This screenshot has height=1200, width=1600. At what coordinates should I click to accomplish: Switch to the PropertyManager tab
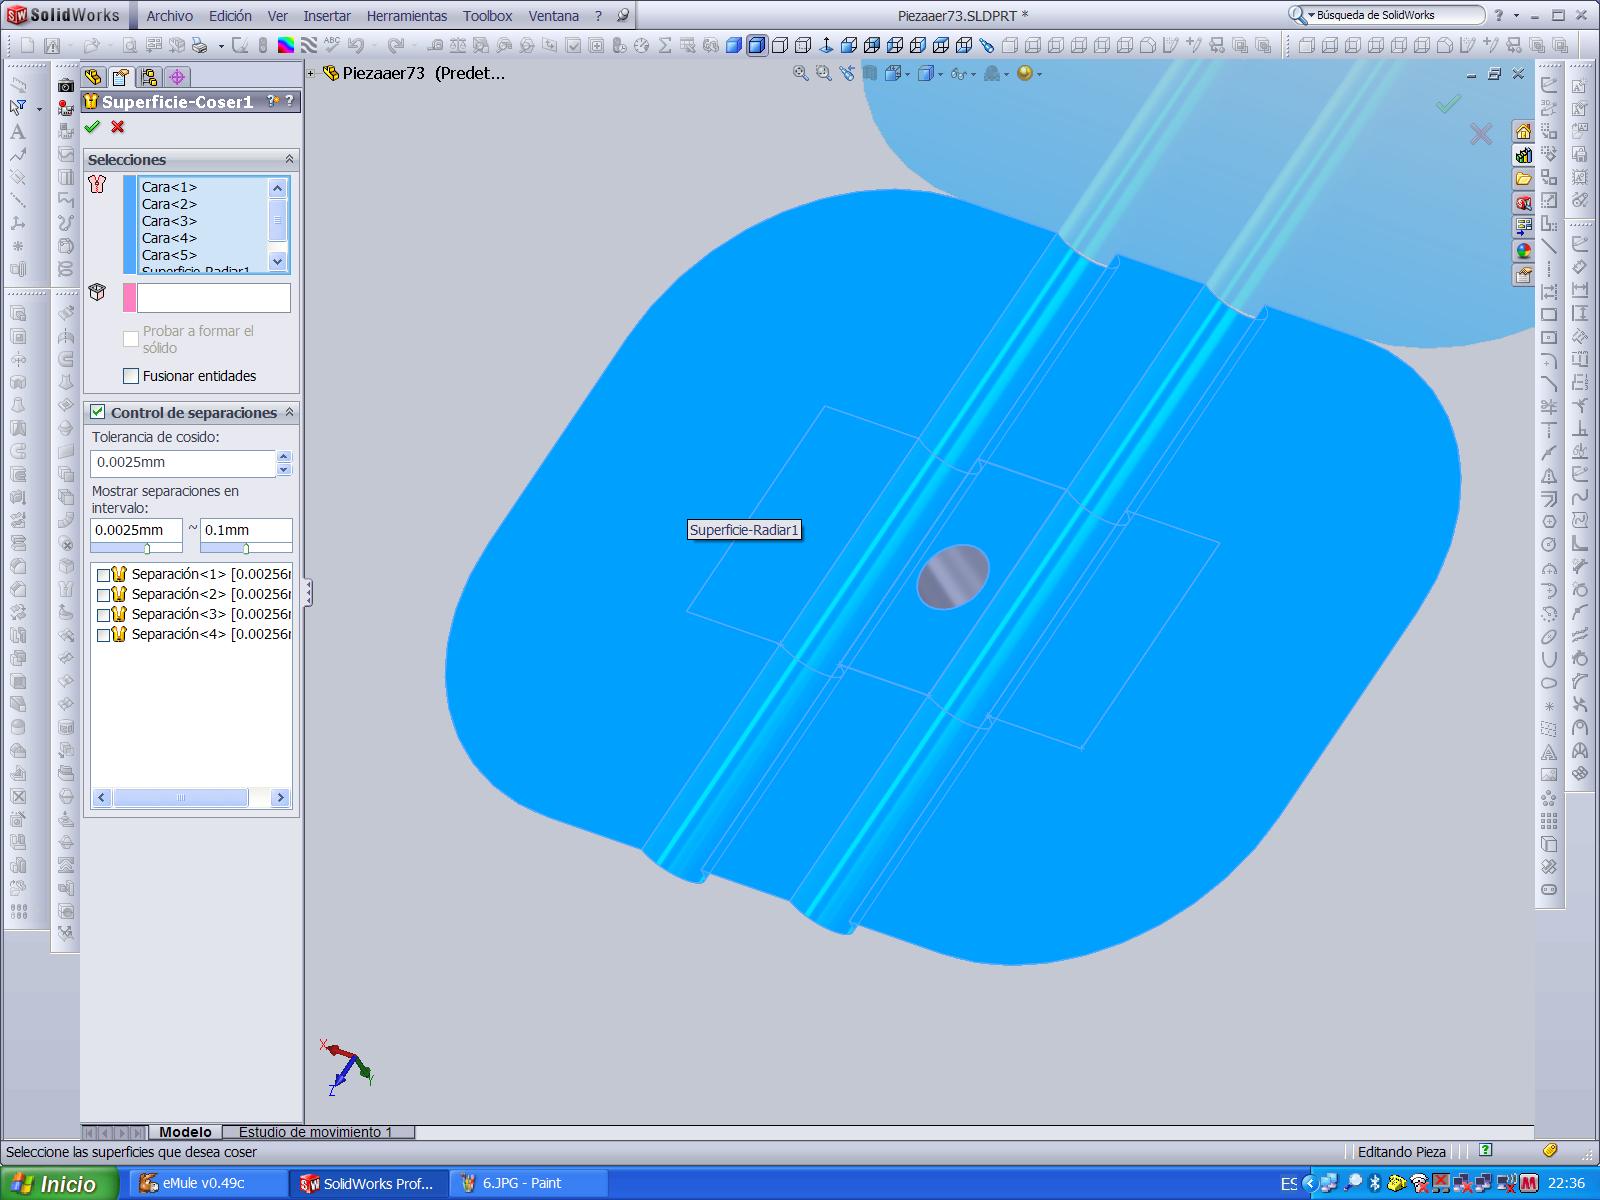pyautogui.click(x=121, y=77)
